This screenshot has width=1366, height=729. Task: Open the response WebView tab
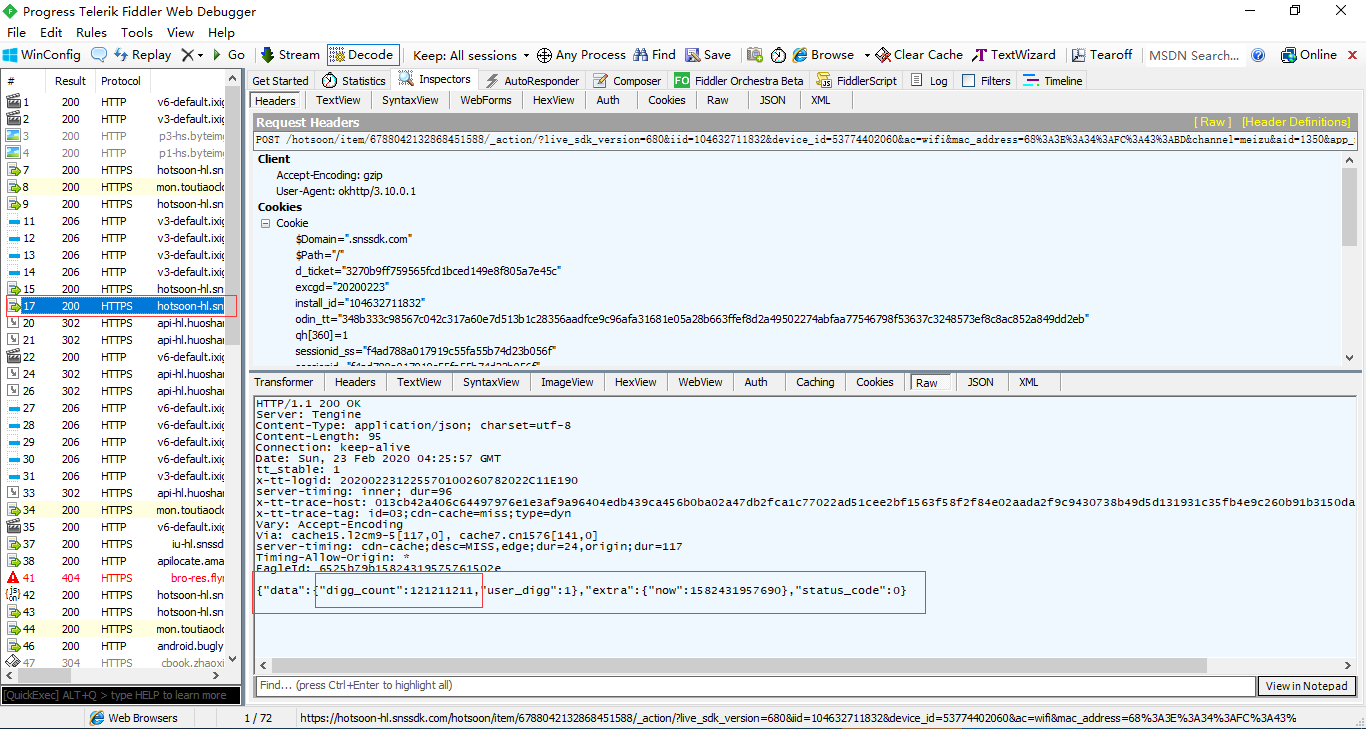pos(700,382)
